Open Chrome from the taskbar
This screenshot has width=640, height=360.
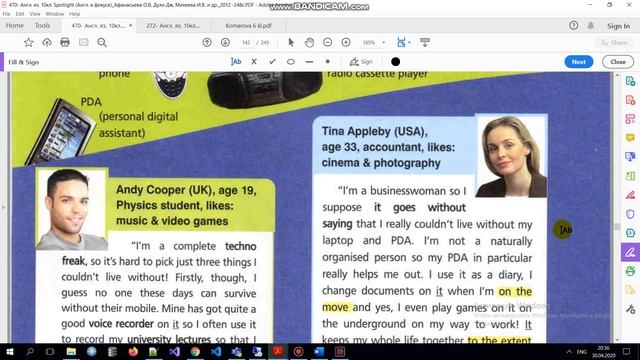click(195, 351)
